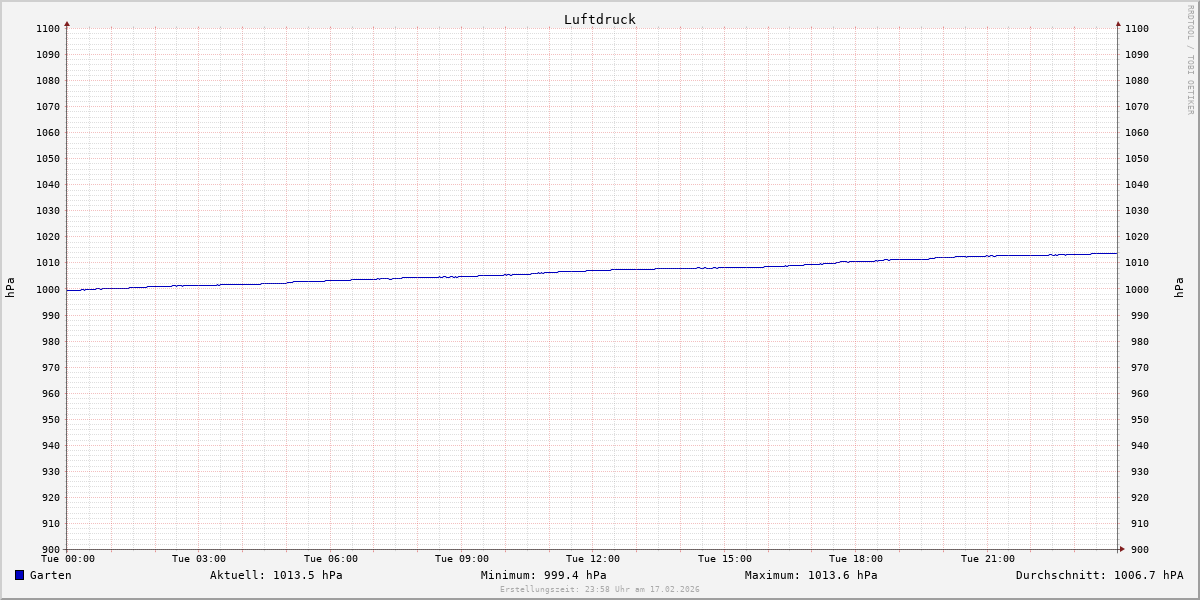This screenshot has width=1200, height=600.
Task: Click the Tue 00:00 time axis label
Action: 68,559
